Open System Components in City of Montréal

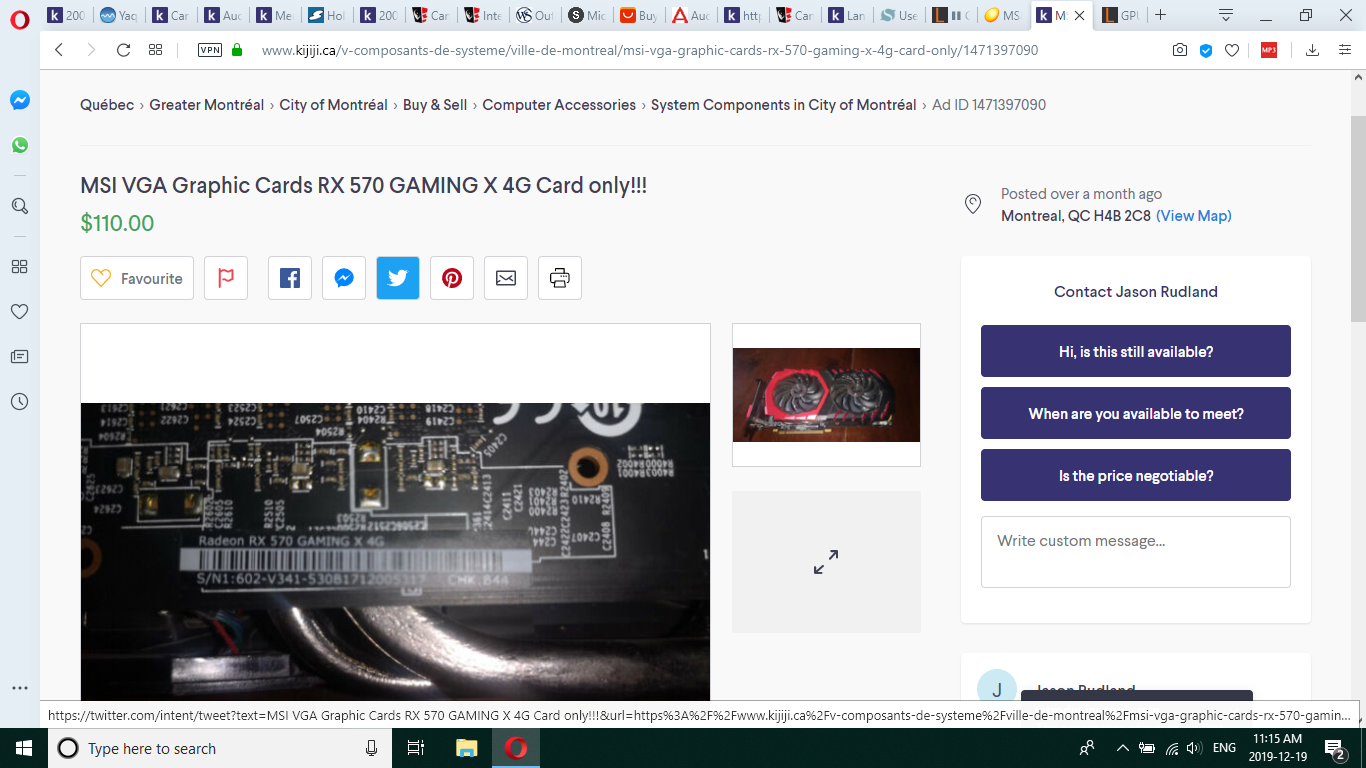(x=783, y=105)
